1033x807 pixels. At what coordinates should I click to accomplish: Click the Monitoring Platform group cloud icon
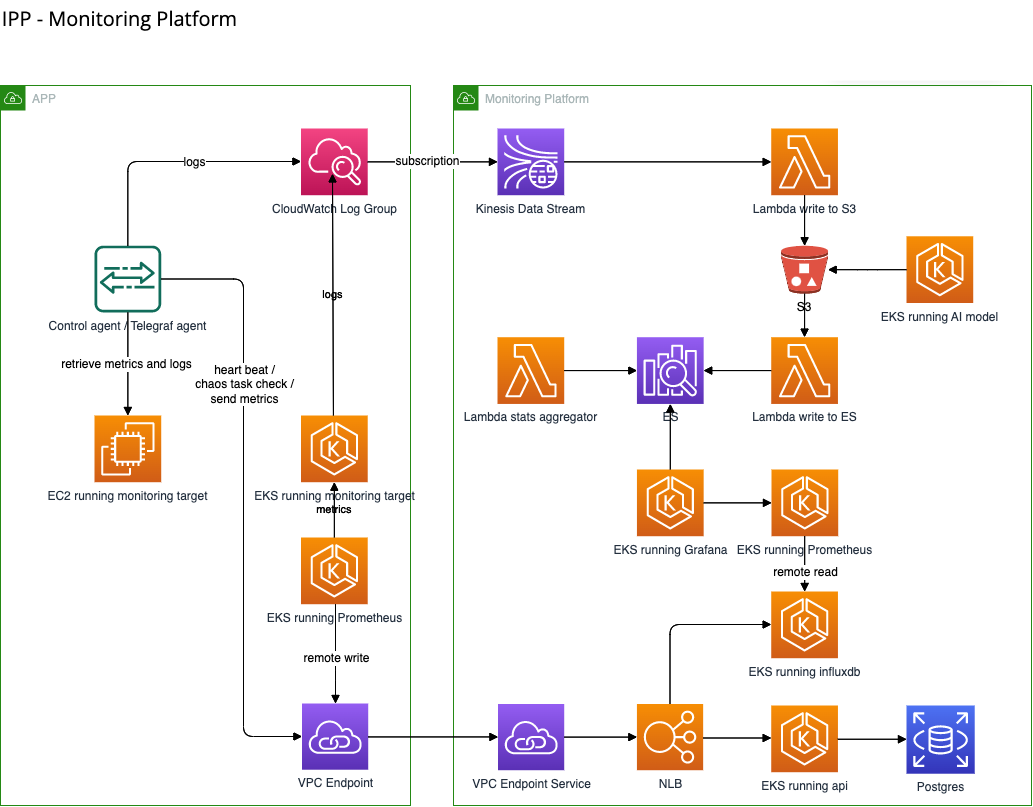click(466, 98)
